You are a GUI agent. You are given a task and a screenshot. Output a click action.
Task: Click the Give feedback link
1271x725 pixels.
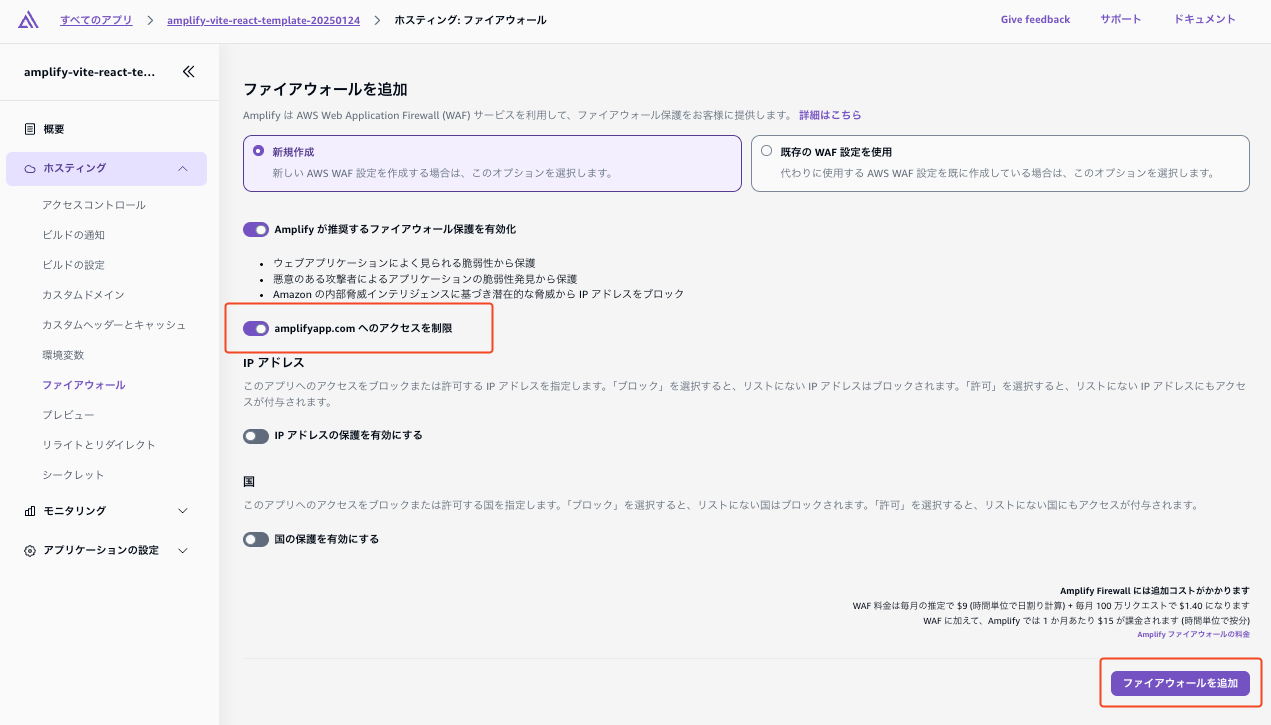tap(1035, 19)
